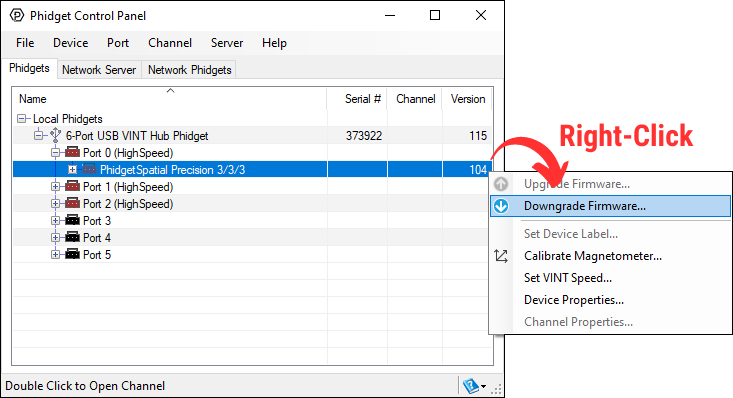This screenshot has height=398, width=733.
Task: Expand the Port 3 node
Action: (x=55, y=220)
